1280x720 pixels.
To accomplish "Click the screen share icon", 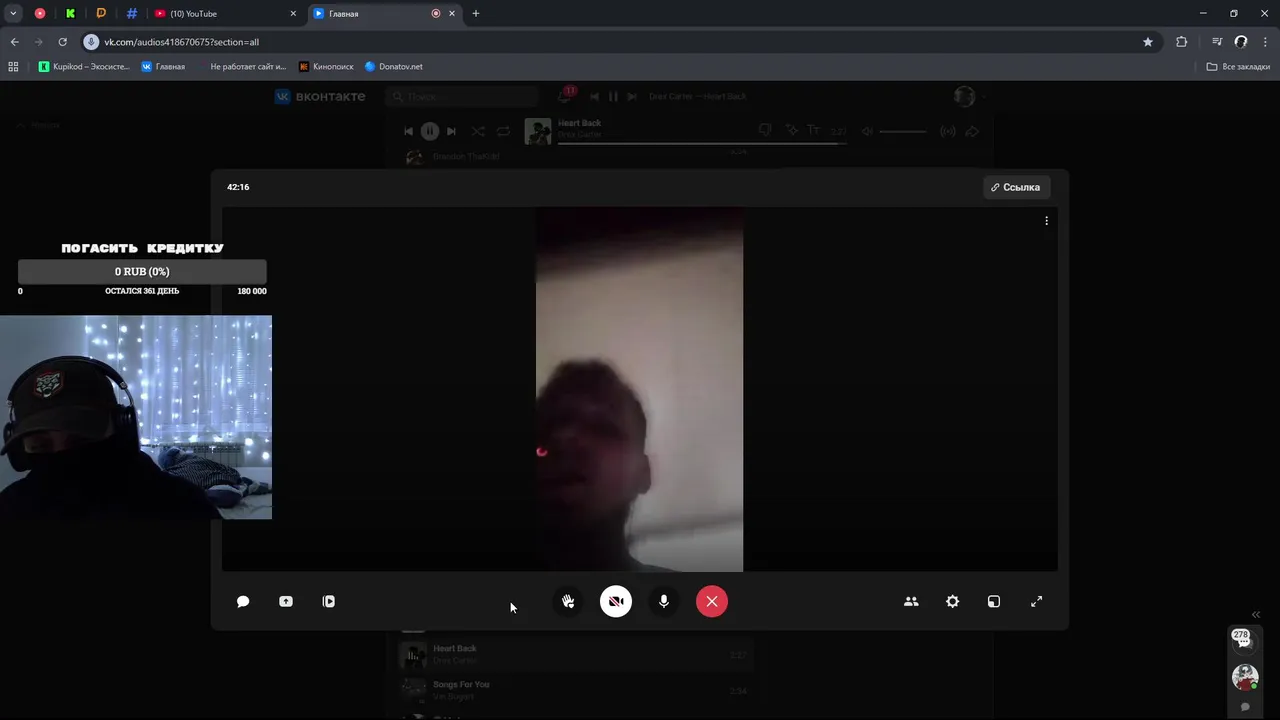I will (x=286, y=601).
